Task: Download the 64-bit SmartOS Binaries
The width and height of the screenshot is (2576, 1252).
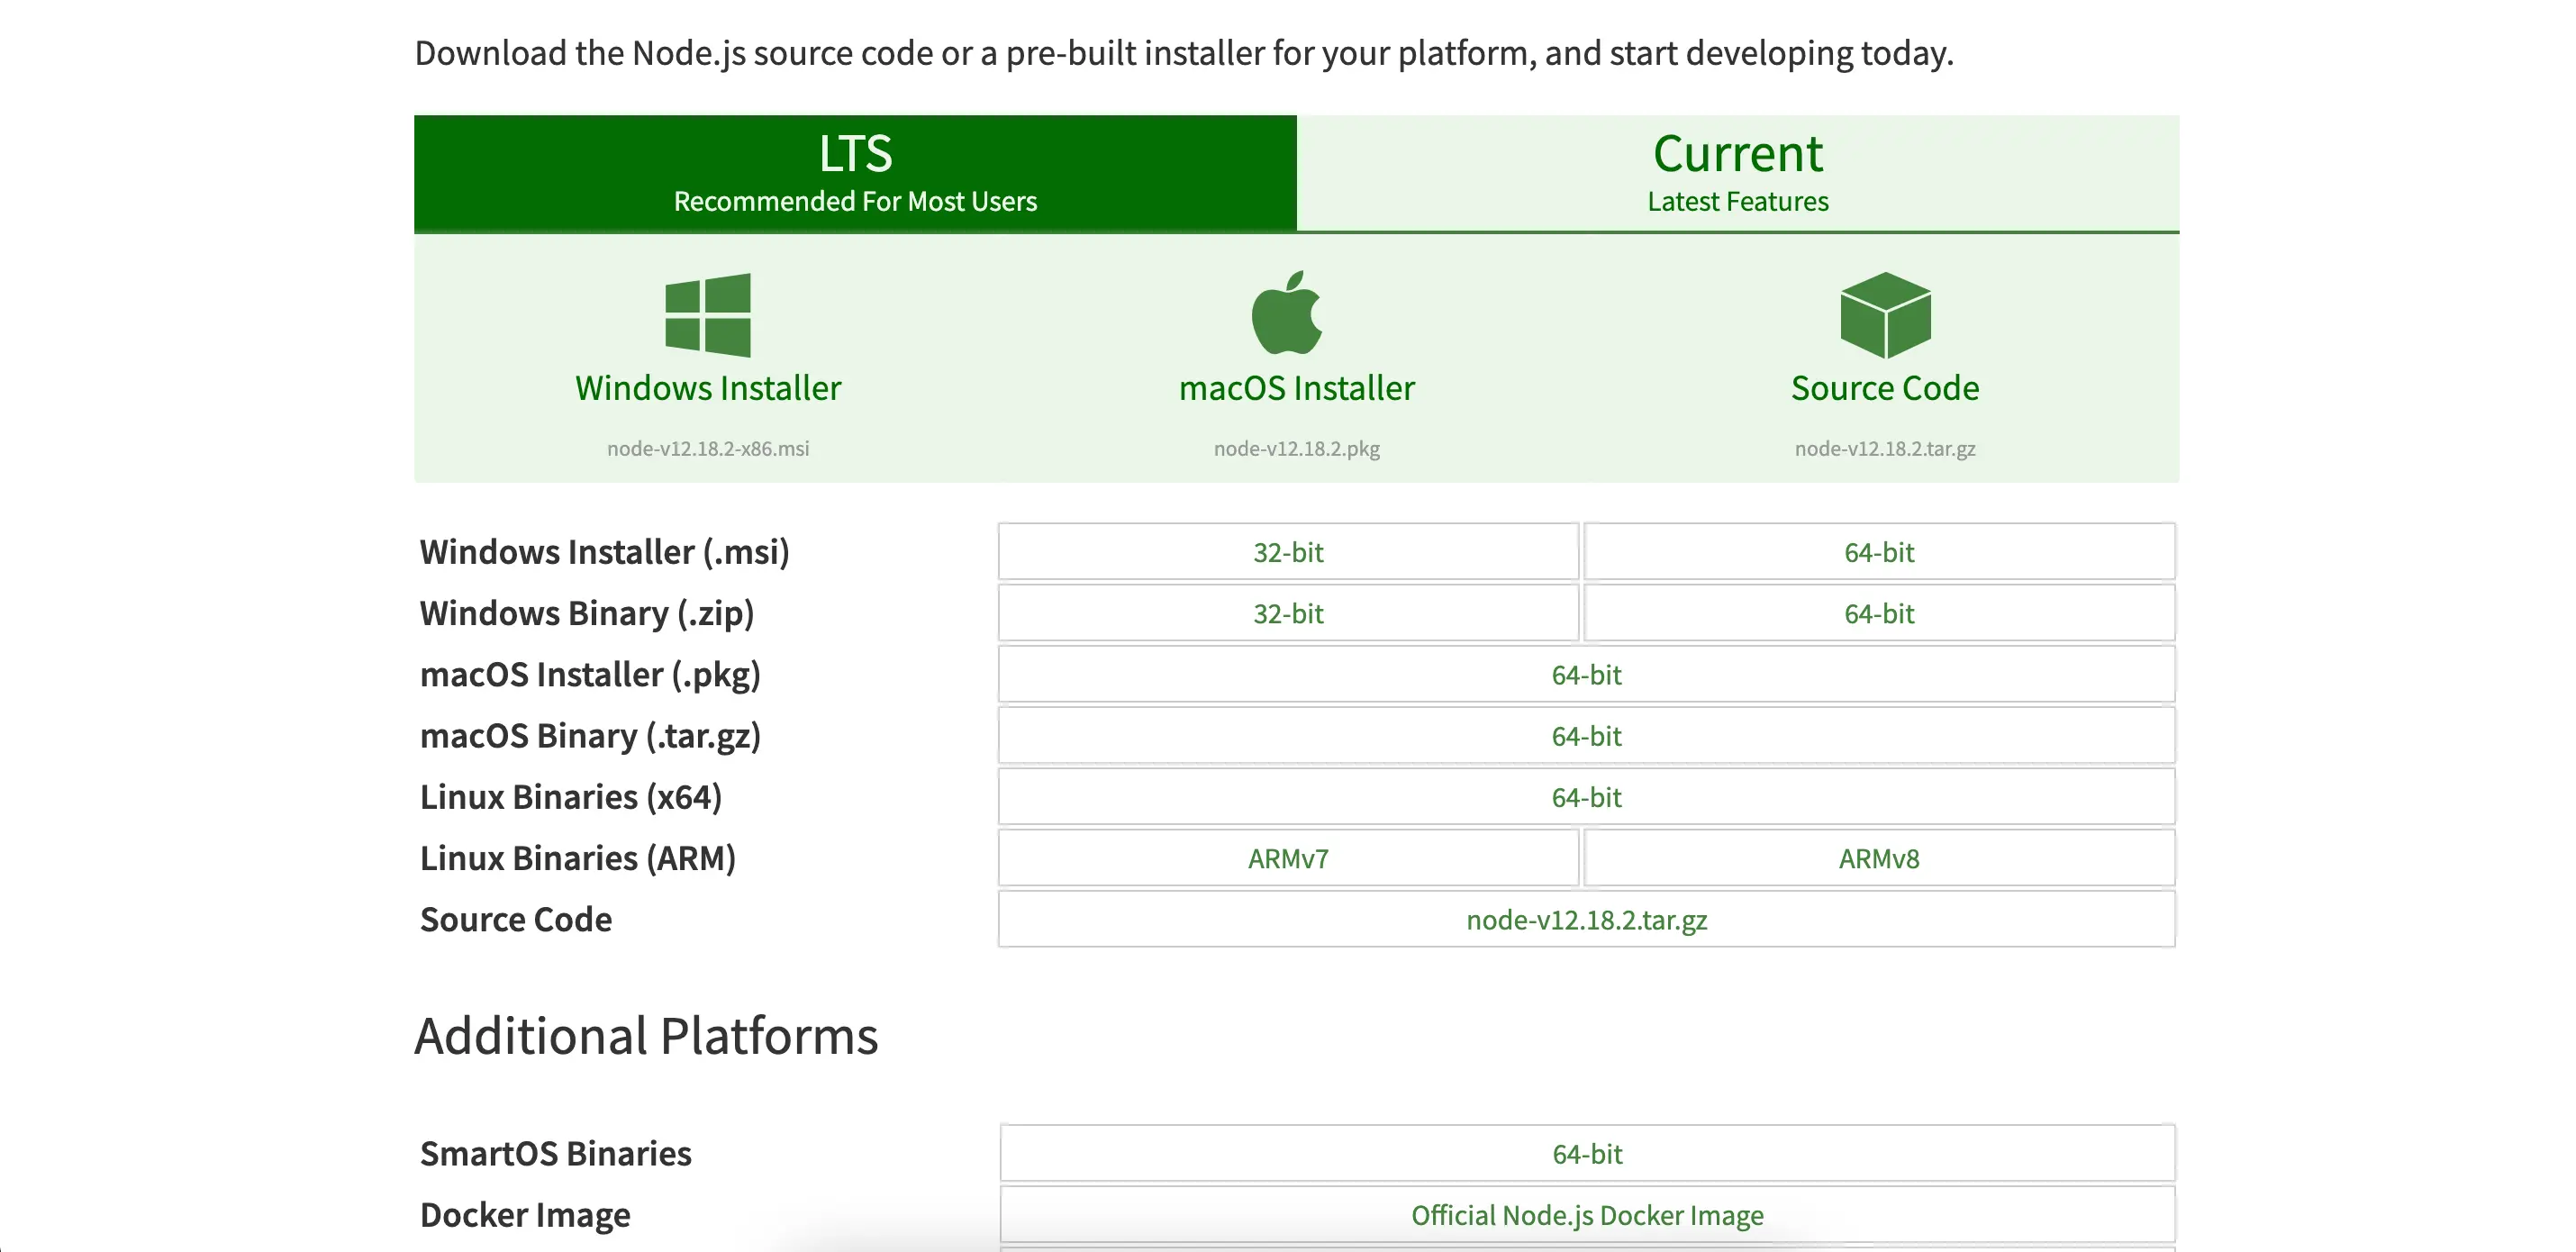Action: [x=1587, y=1154]
